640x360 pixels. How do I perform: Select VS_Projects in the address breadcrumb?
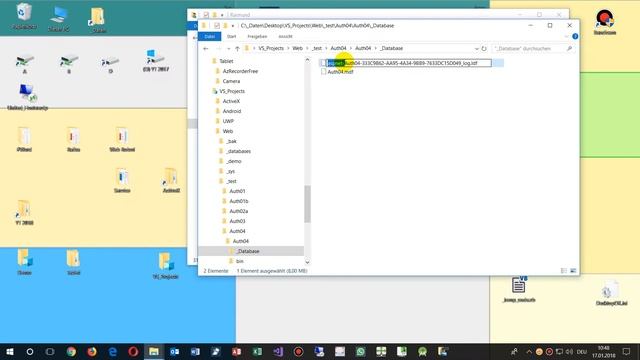click(271, 48)
